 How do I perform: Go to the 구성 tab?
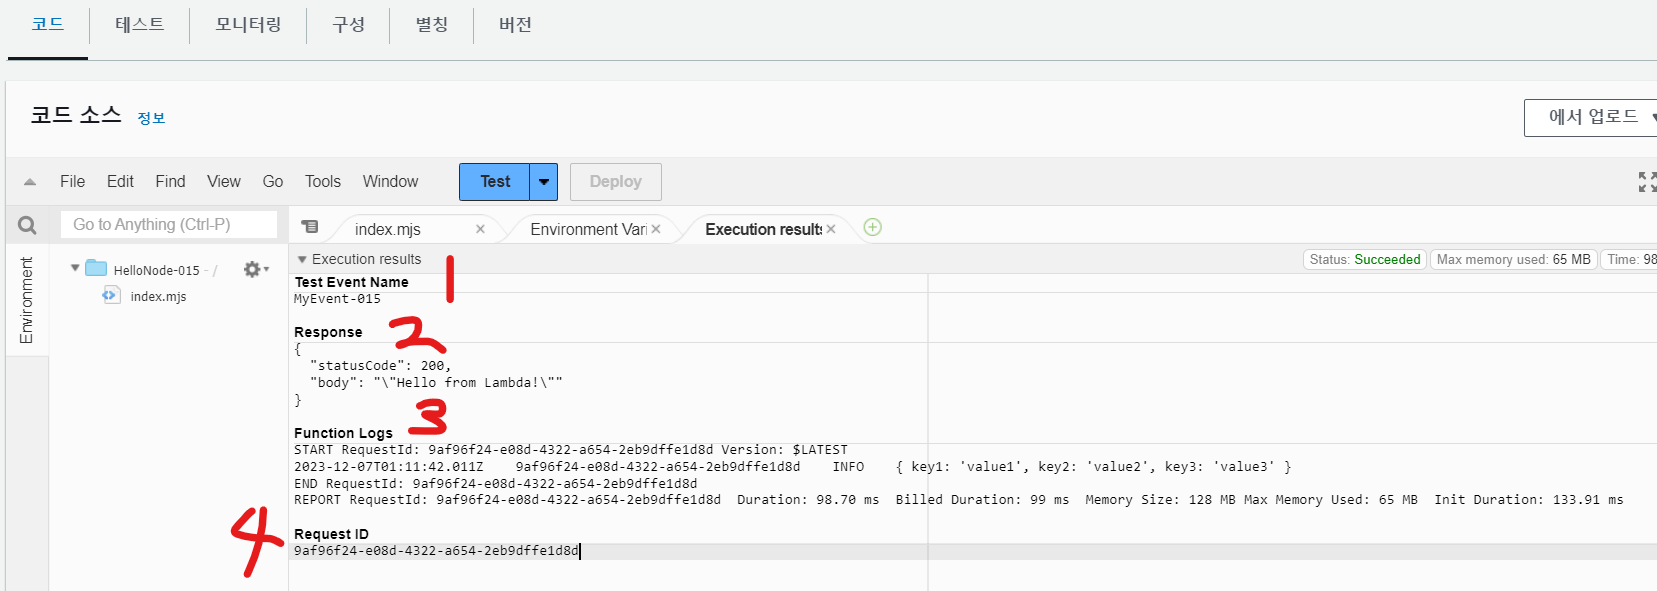tap(348, 25)
